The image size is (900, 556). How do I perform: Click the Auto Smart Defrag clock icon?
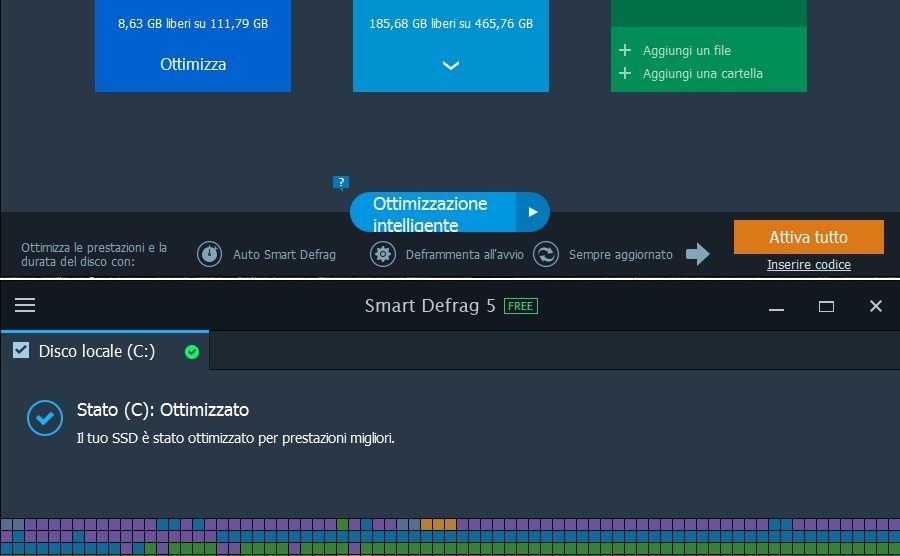coord(210,254)
